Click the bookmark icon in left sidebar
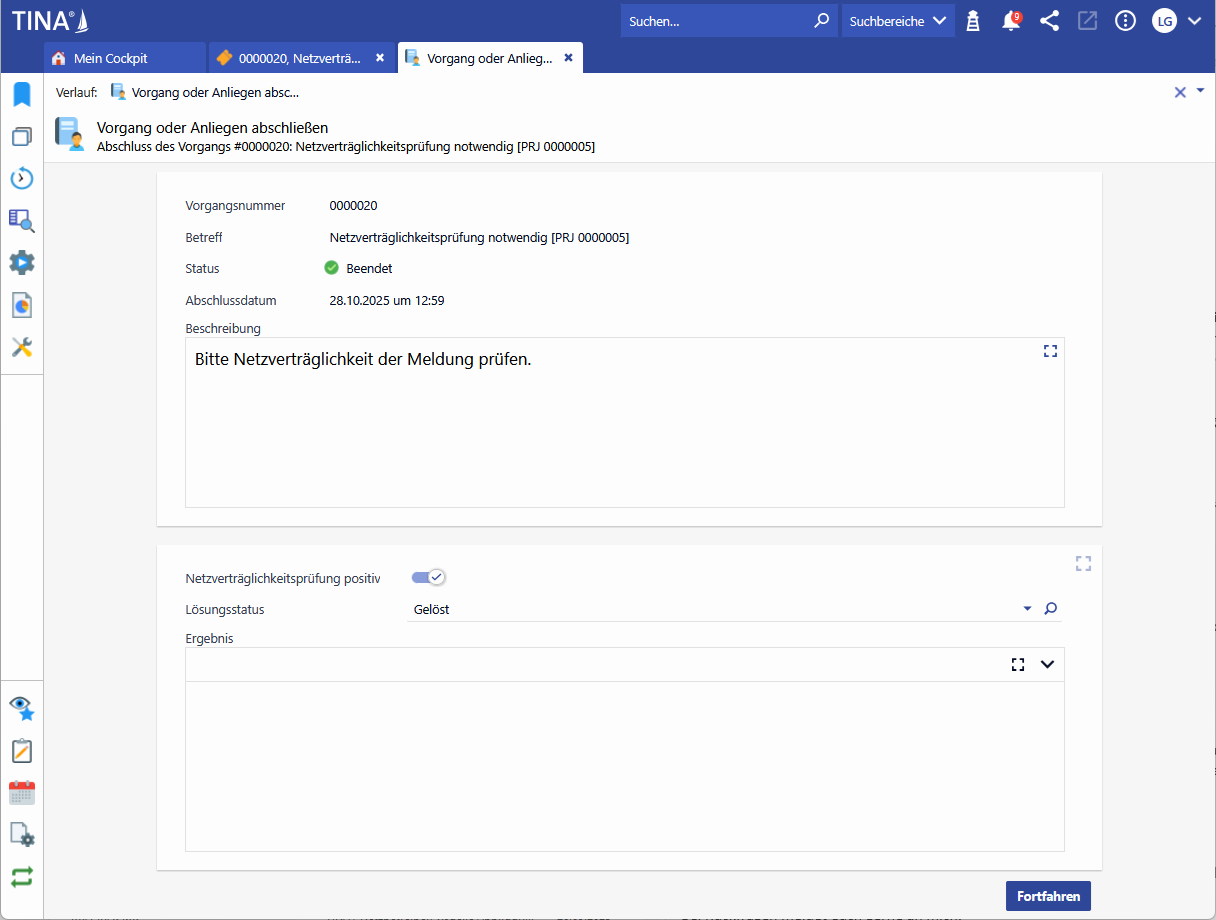This screenshot has height=920, width=1216. pos(22,95)
